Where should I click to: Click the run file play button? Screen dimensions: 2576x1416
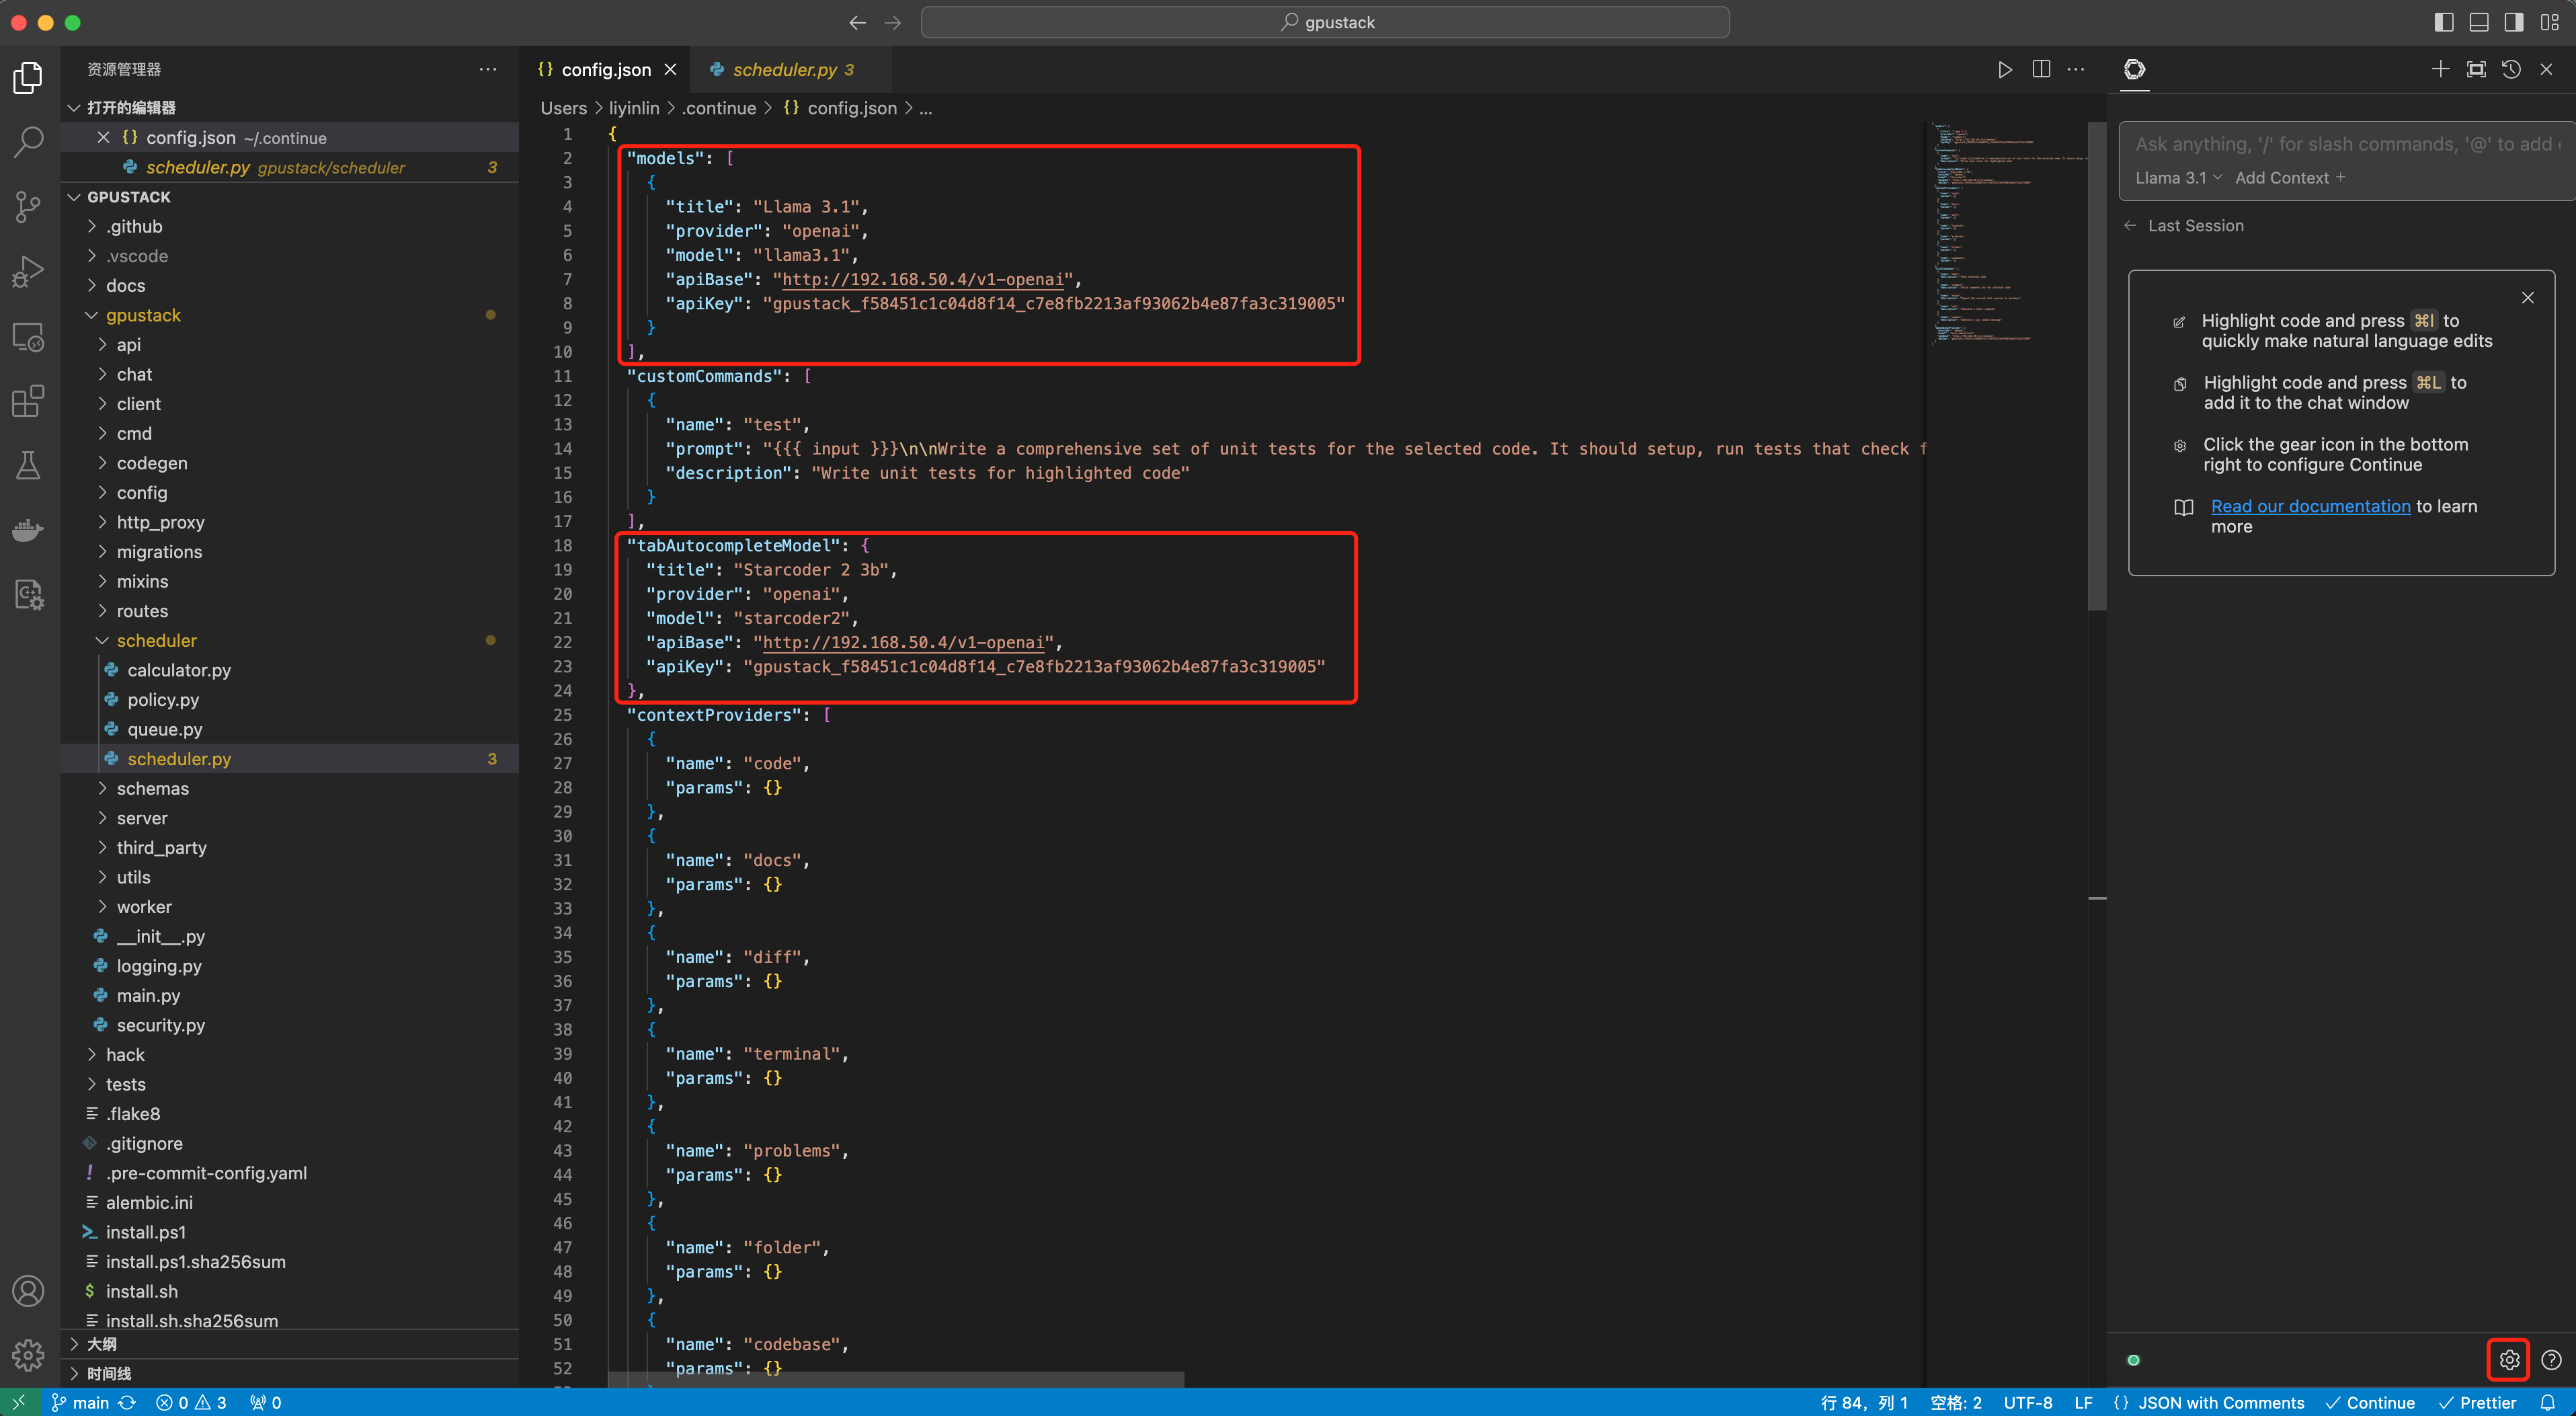pyautogui.click(x=2004, y=69)
